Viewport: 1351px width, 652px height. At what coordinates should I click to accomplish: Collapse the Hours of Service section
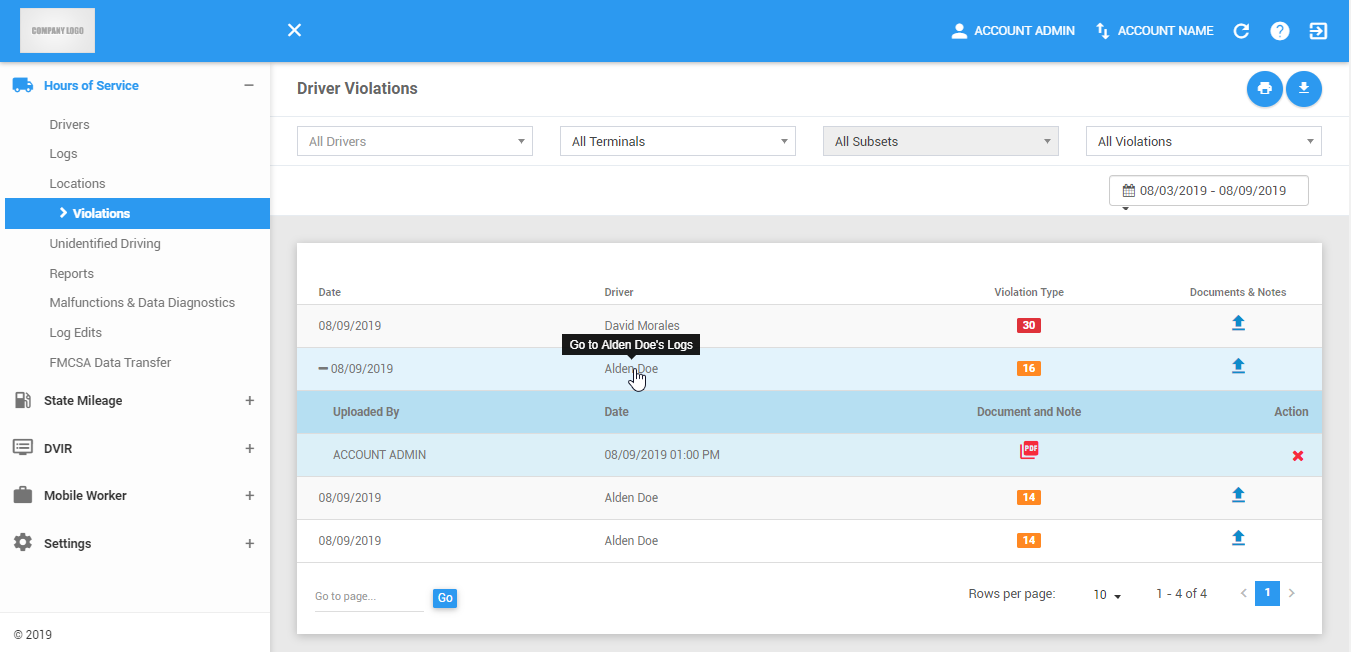pyautogui.click(x=249, y=85)
